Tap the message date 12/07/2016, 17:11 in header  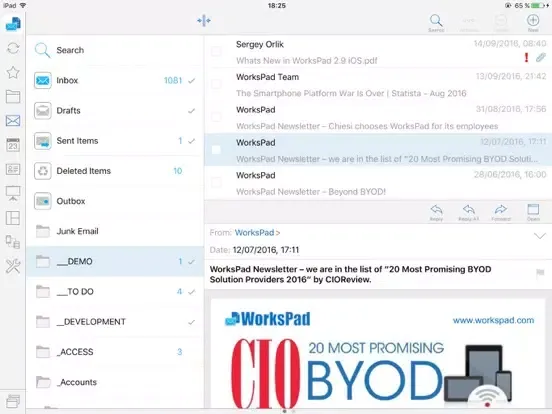click(266, 250)
